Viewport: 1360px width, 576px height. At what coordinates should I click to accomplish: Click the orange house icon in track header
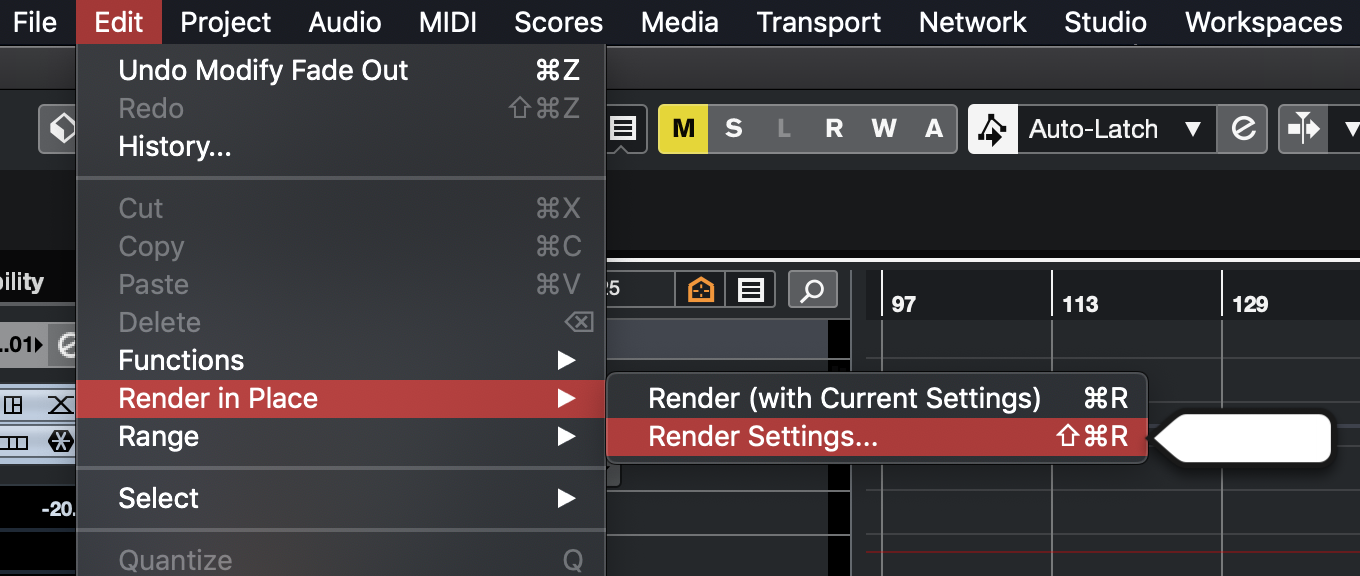click(701, 290)
